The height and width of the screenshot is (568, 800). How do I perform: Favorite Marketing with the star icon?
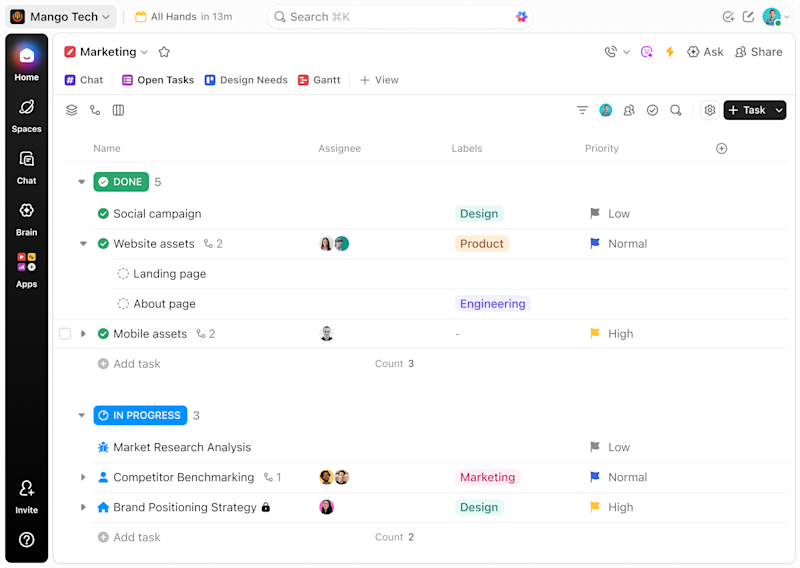pyautogui.click(x=164, y=52)
